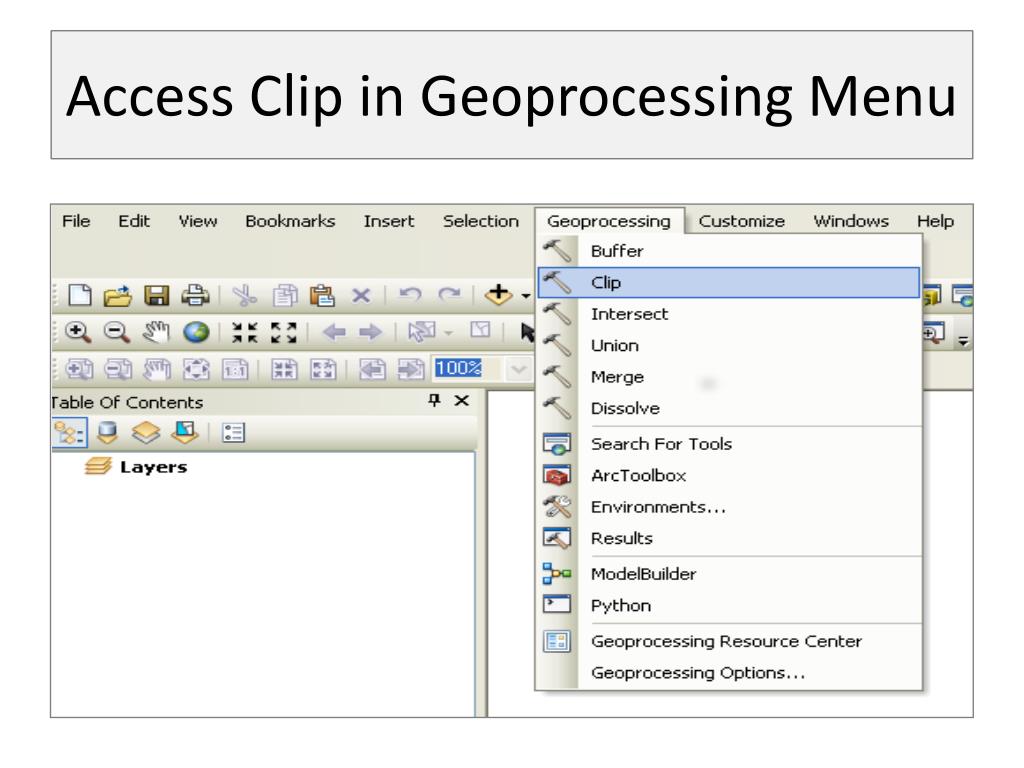Screen dimensions: 1024x768
Task: Open the View menu
Action: click(198, 221)
